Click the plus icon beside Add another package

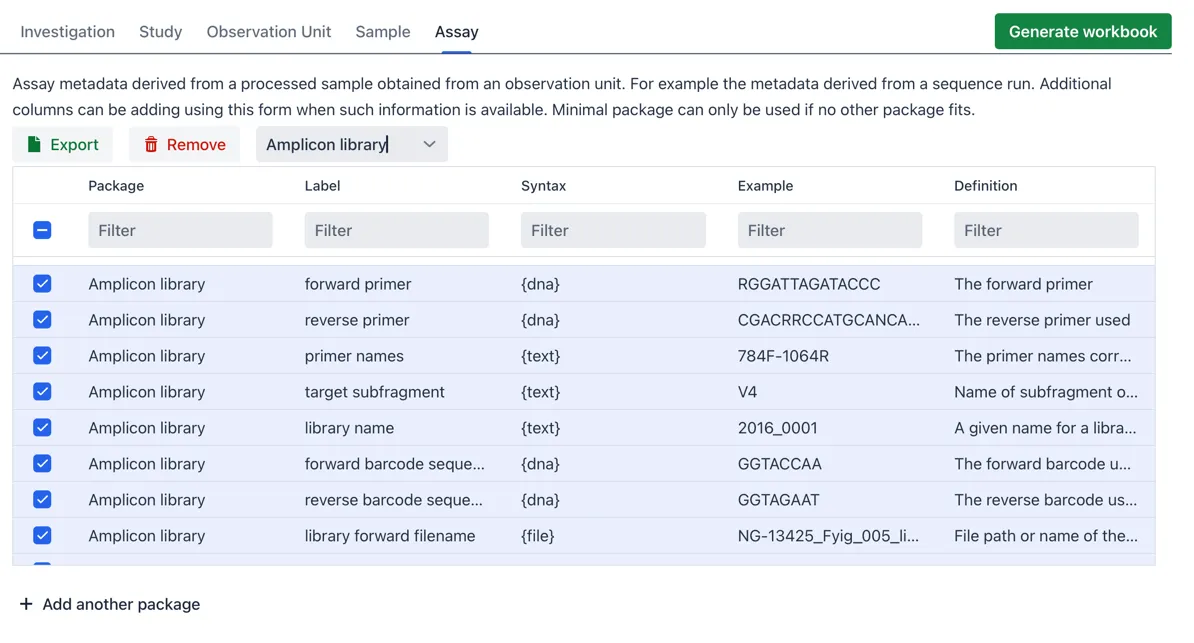(x=26, y=604)
